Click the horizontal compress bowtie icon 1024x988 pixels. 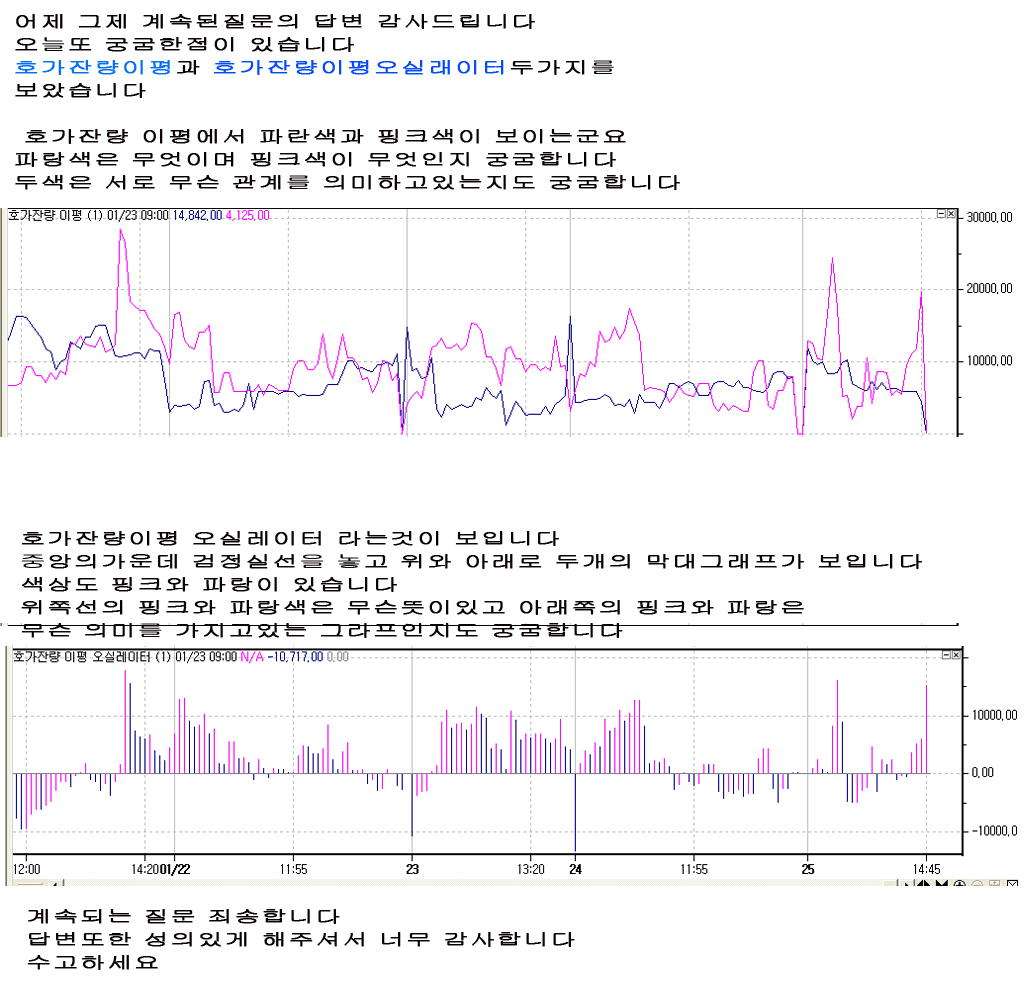[x=941, y=884]
